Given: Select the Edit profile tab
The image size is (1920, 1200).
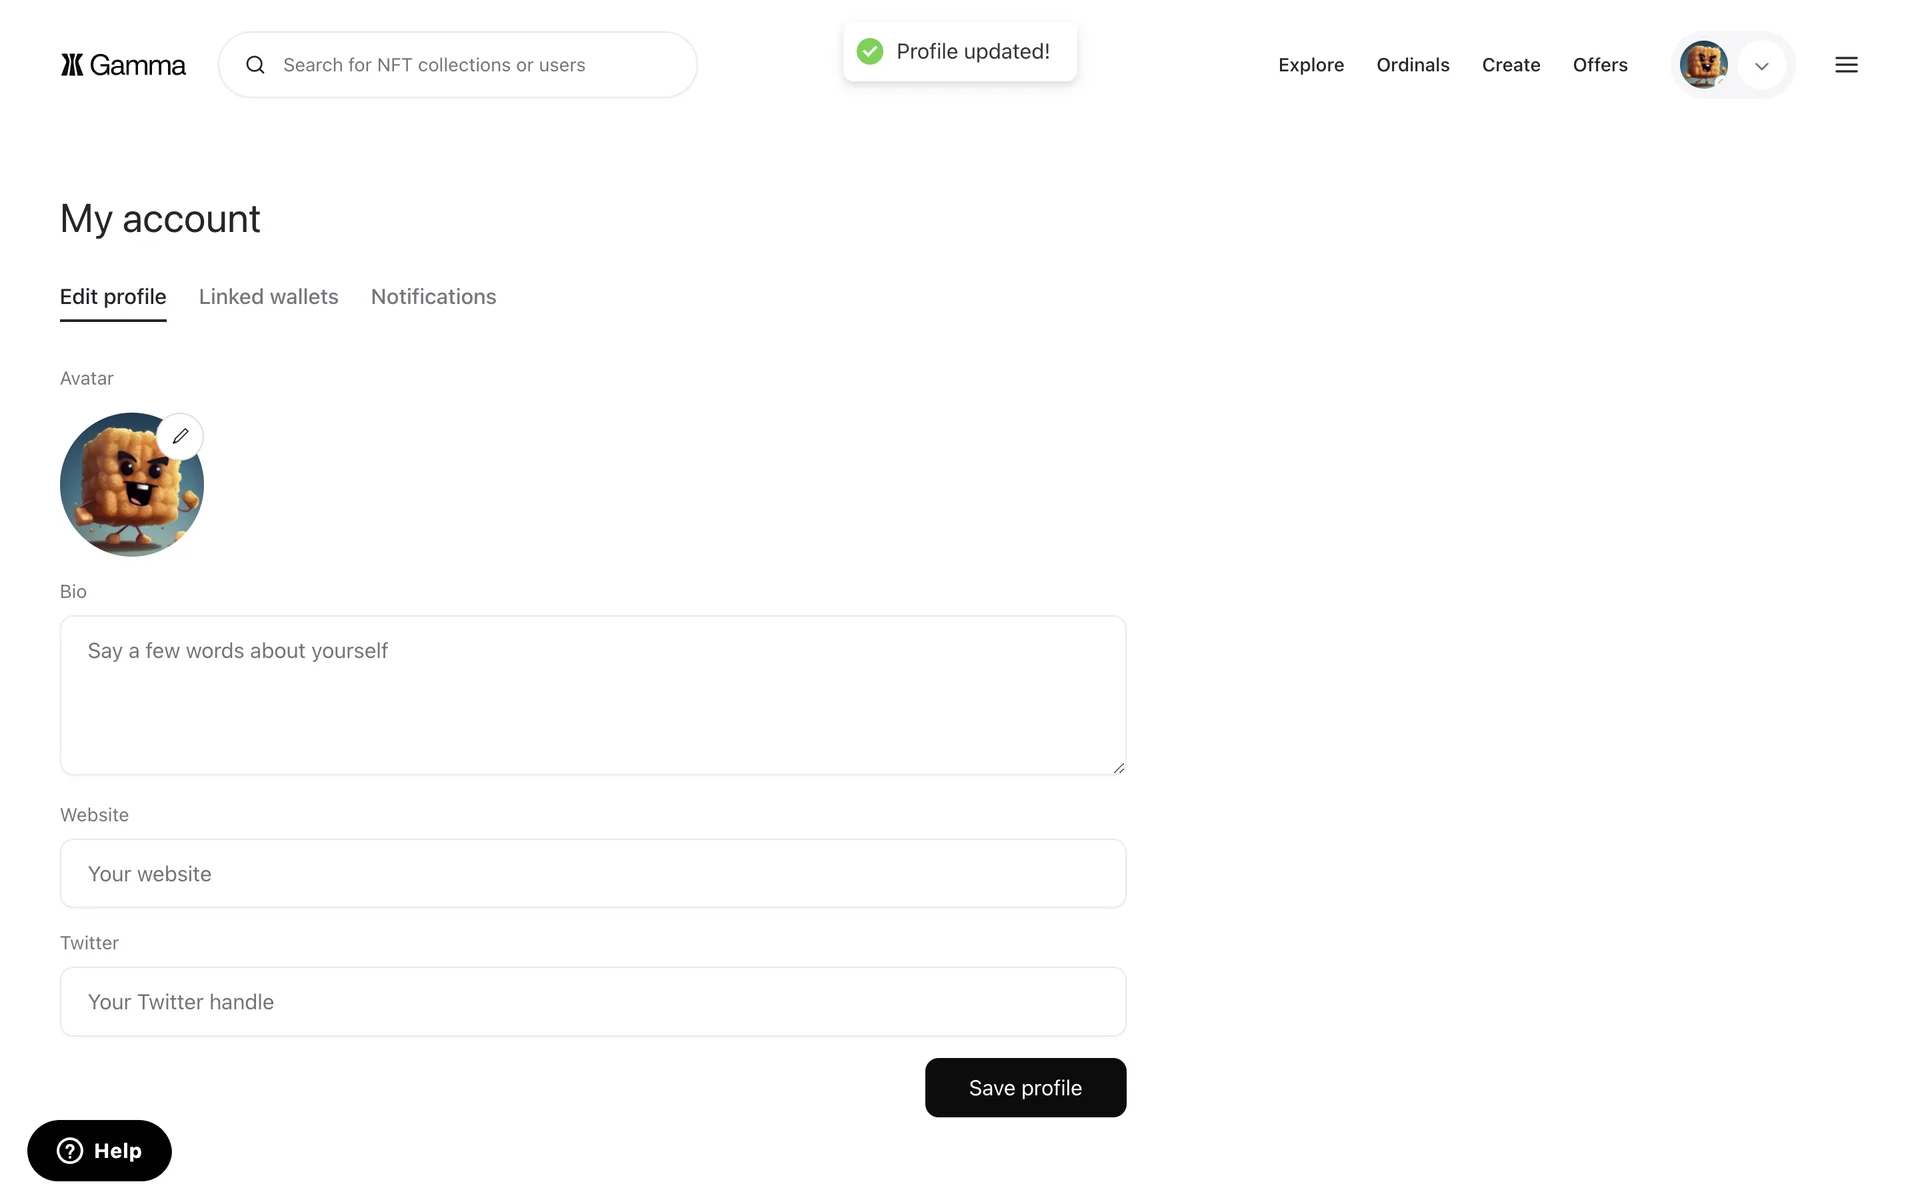Looking at the screenshot, I should coord(113,297).
